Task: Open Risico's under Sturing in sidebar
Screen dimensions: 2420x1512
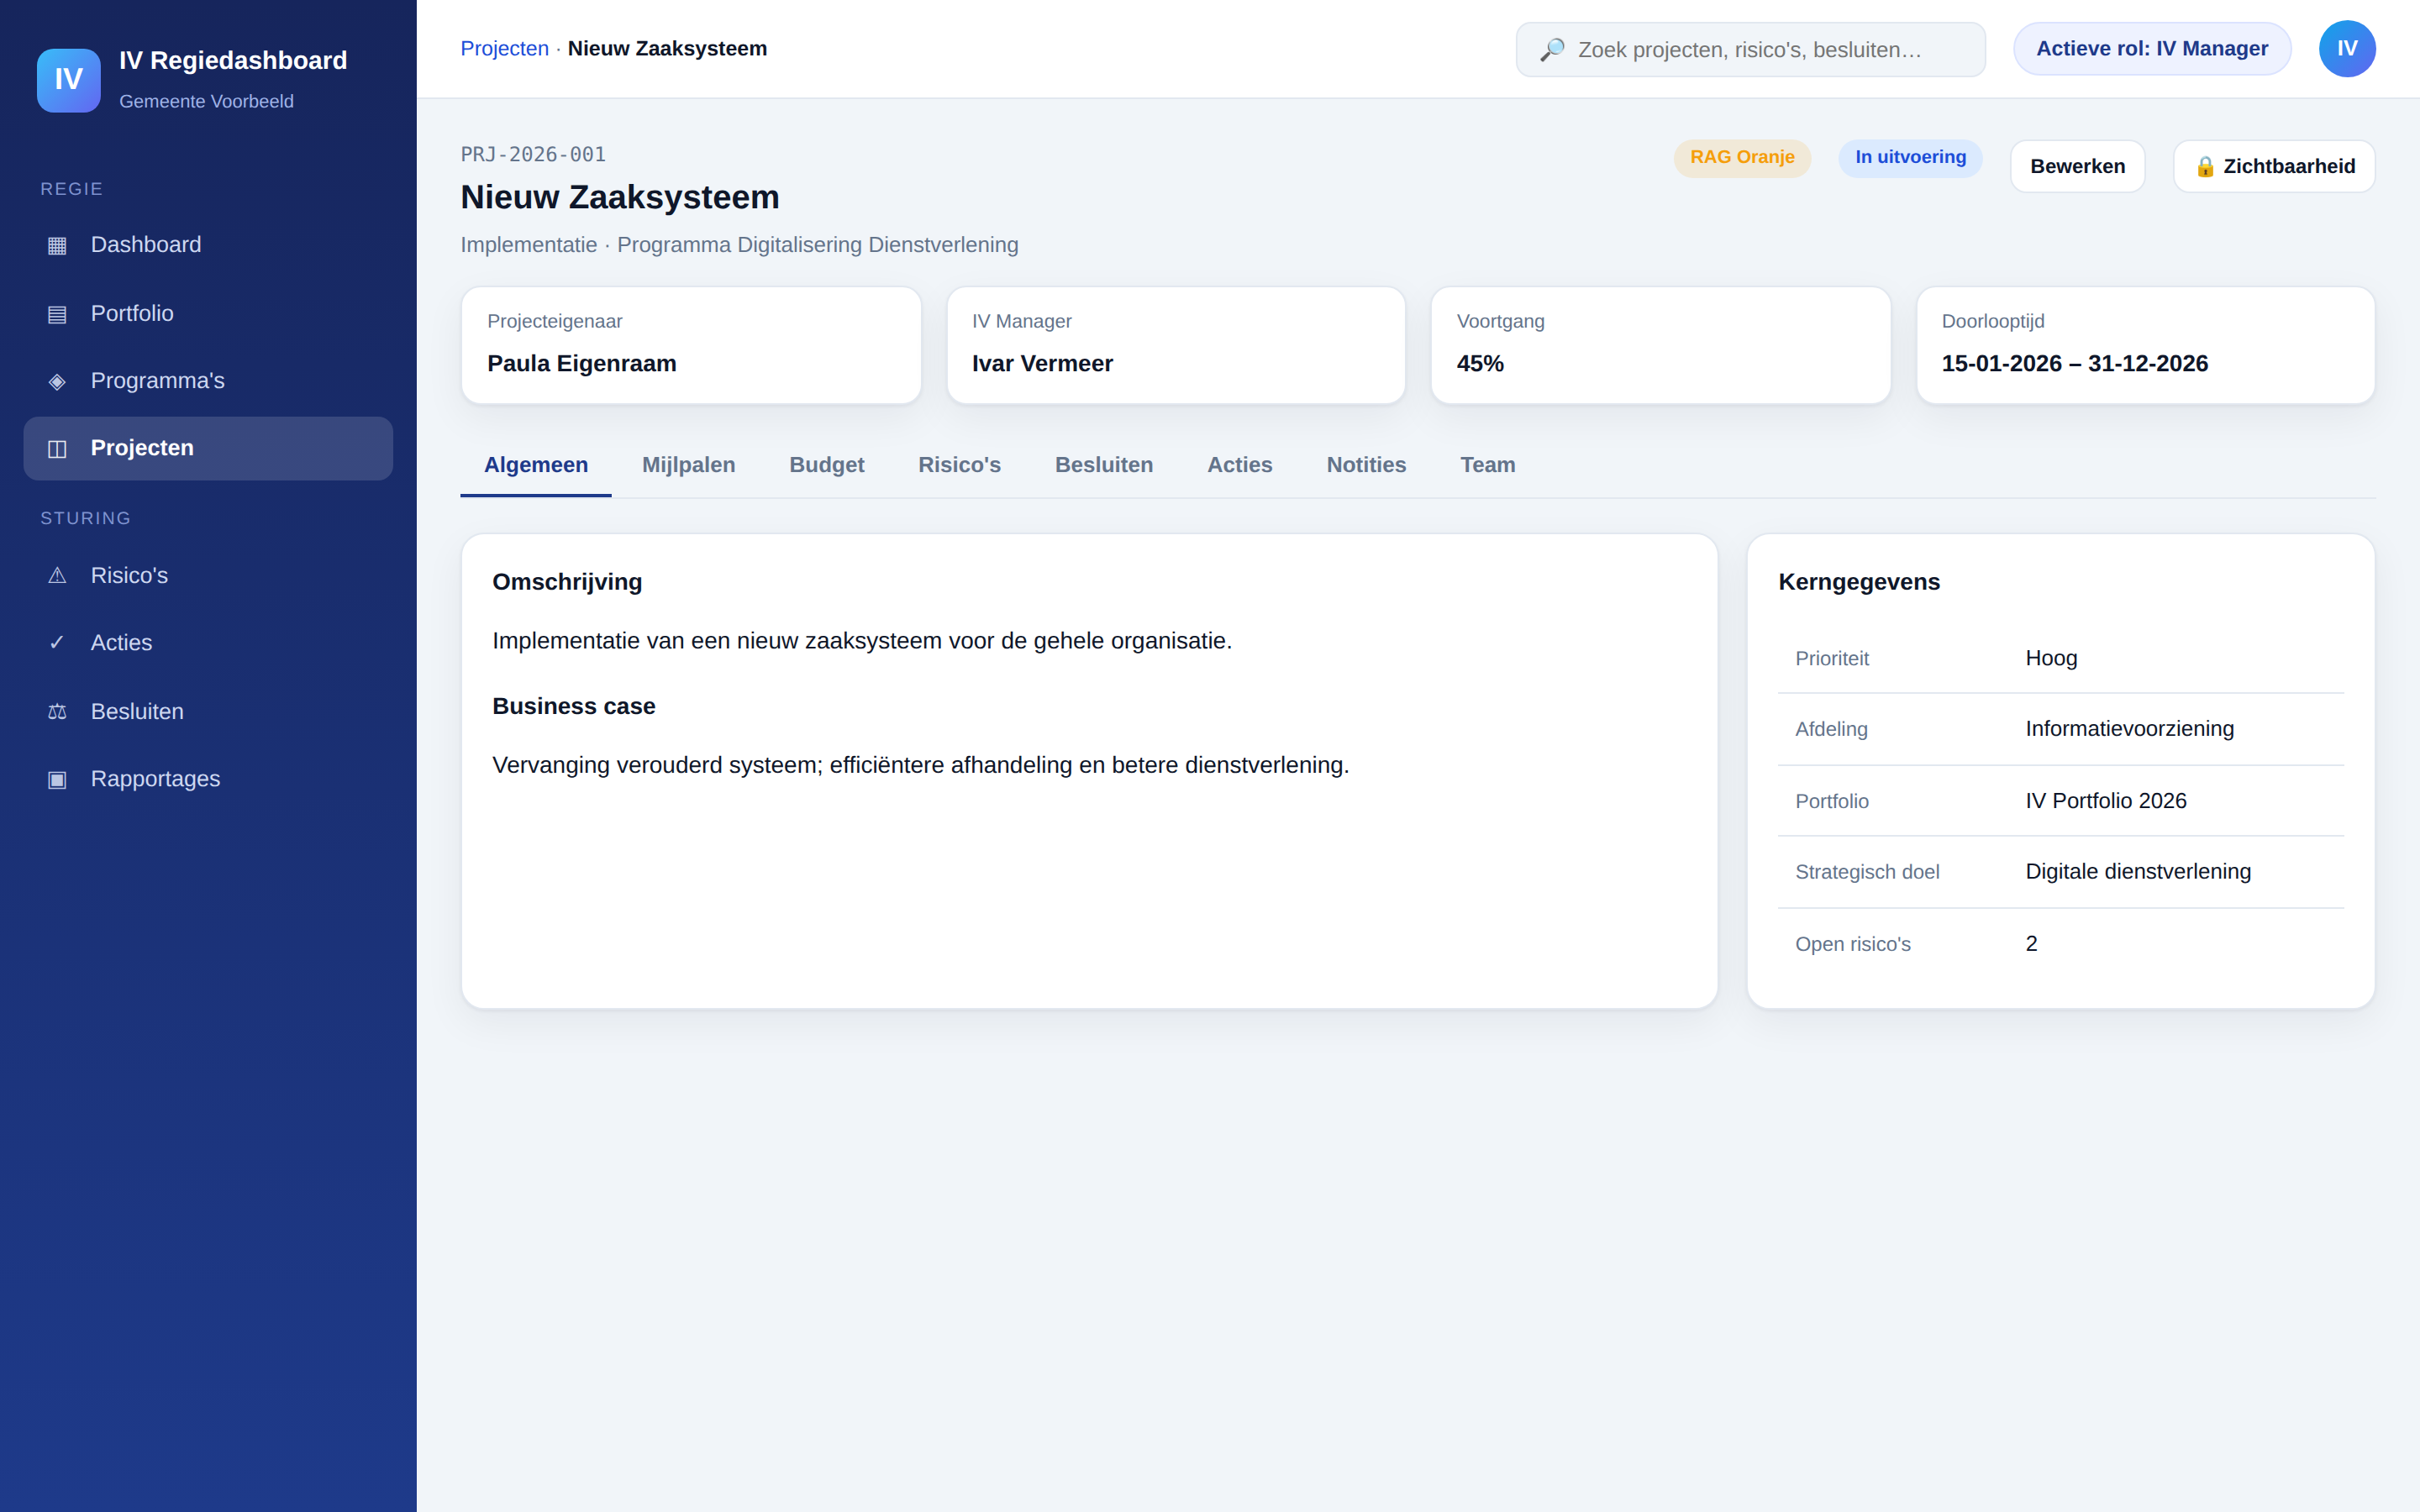Action: point(208,576)
